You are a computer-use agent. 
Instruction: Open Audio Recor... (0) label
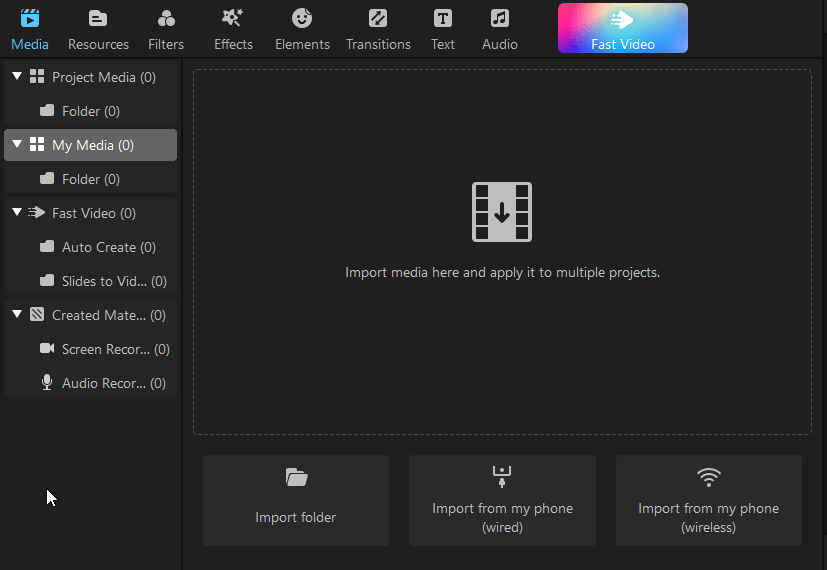(x=114, y=383)
